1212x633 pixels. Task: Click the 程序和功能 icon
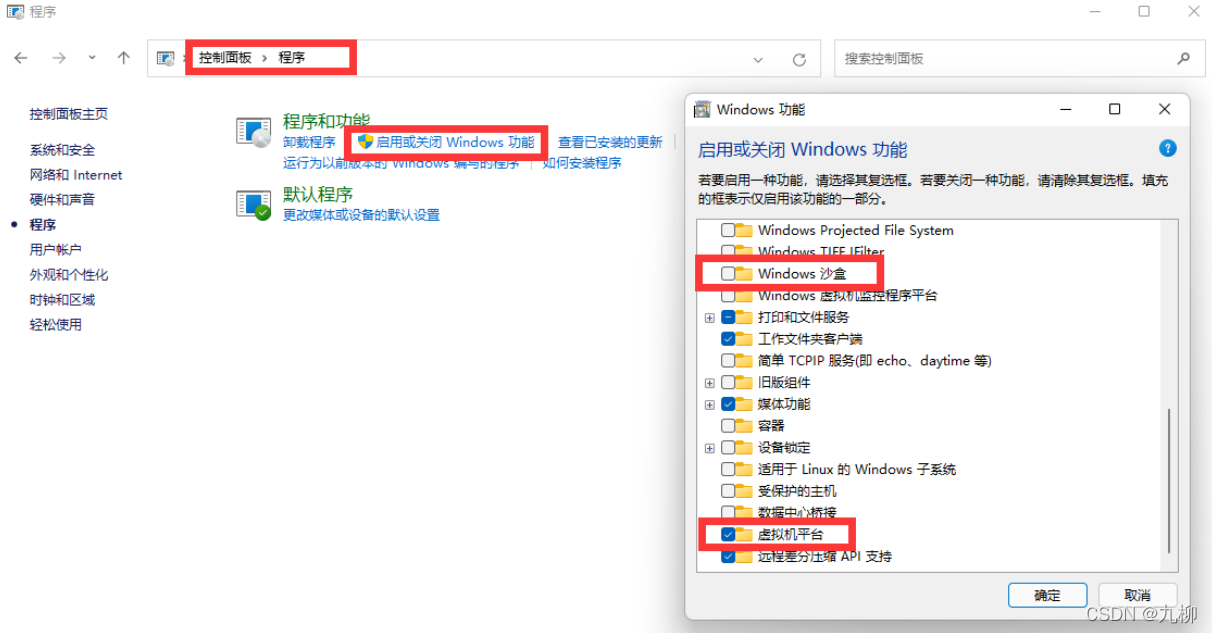pos(254,131)
